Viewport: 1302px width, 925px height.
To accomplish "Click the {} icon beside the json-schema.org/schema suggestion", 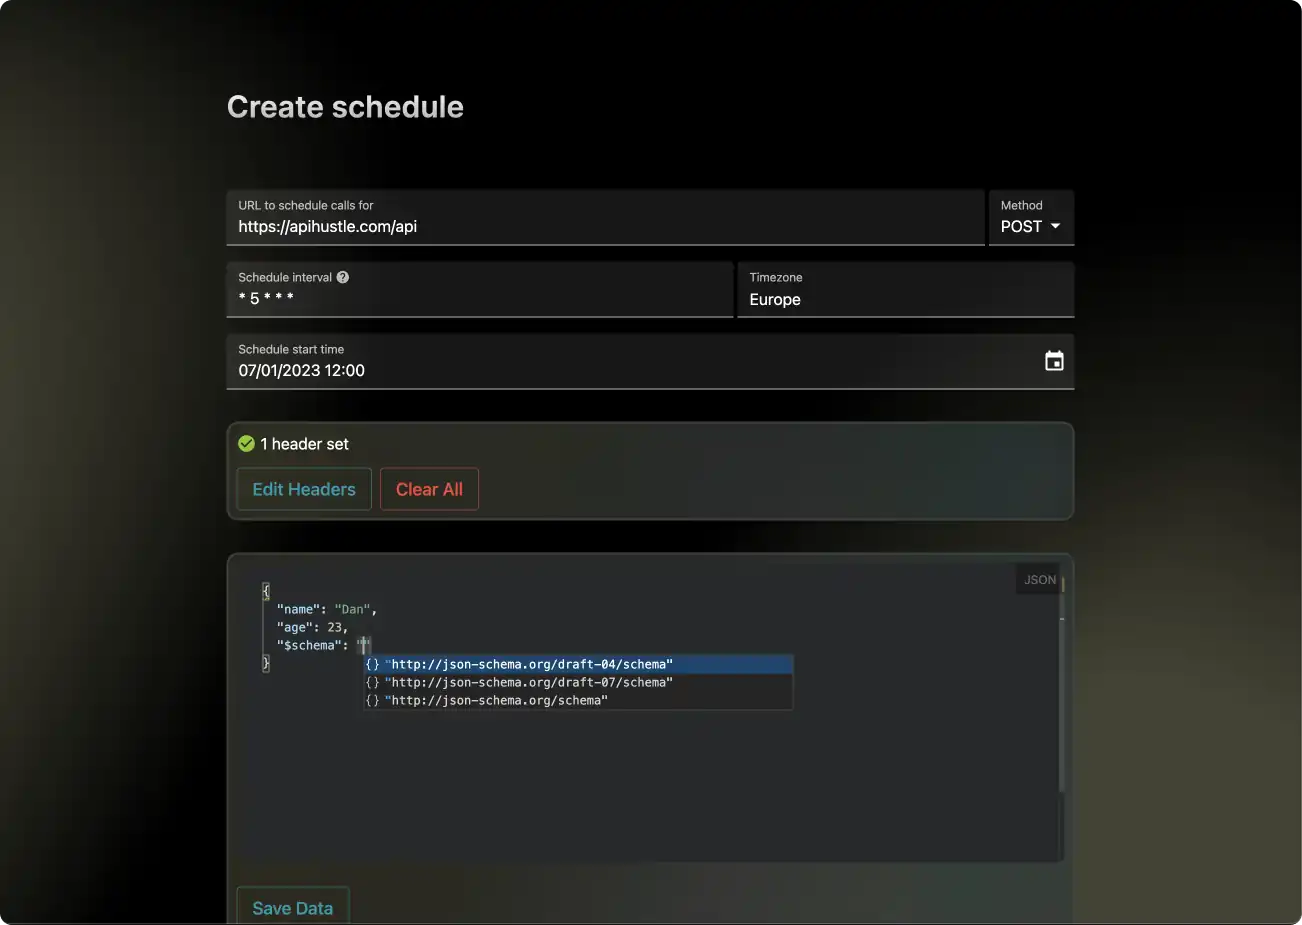I will [372, 700].
